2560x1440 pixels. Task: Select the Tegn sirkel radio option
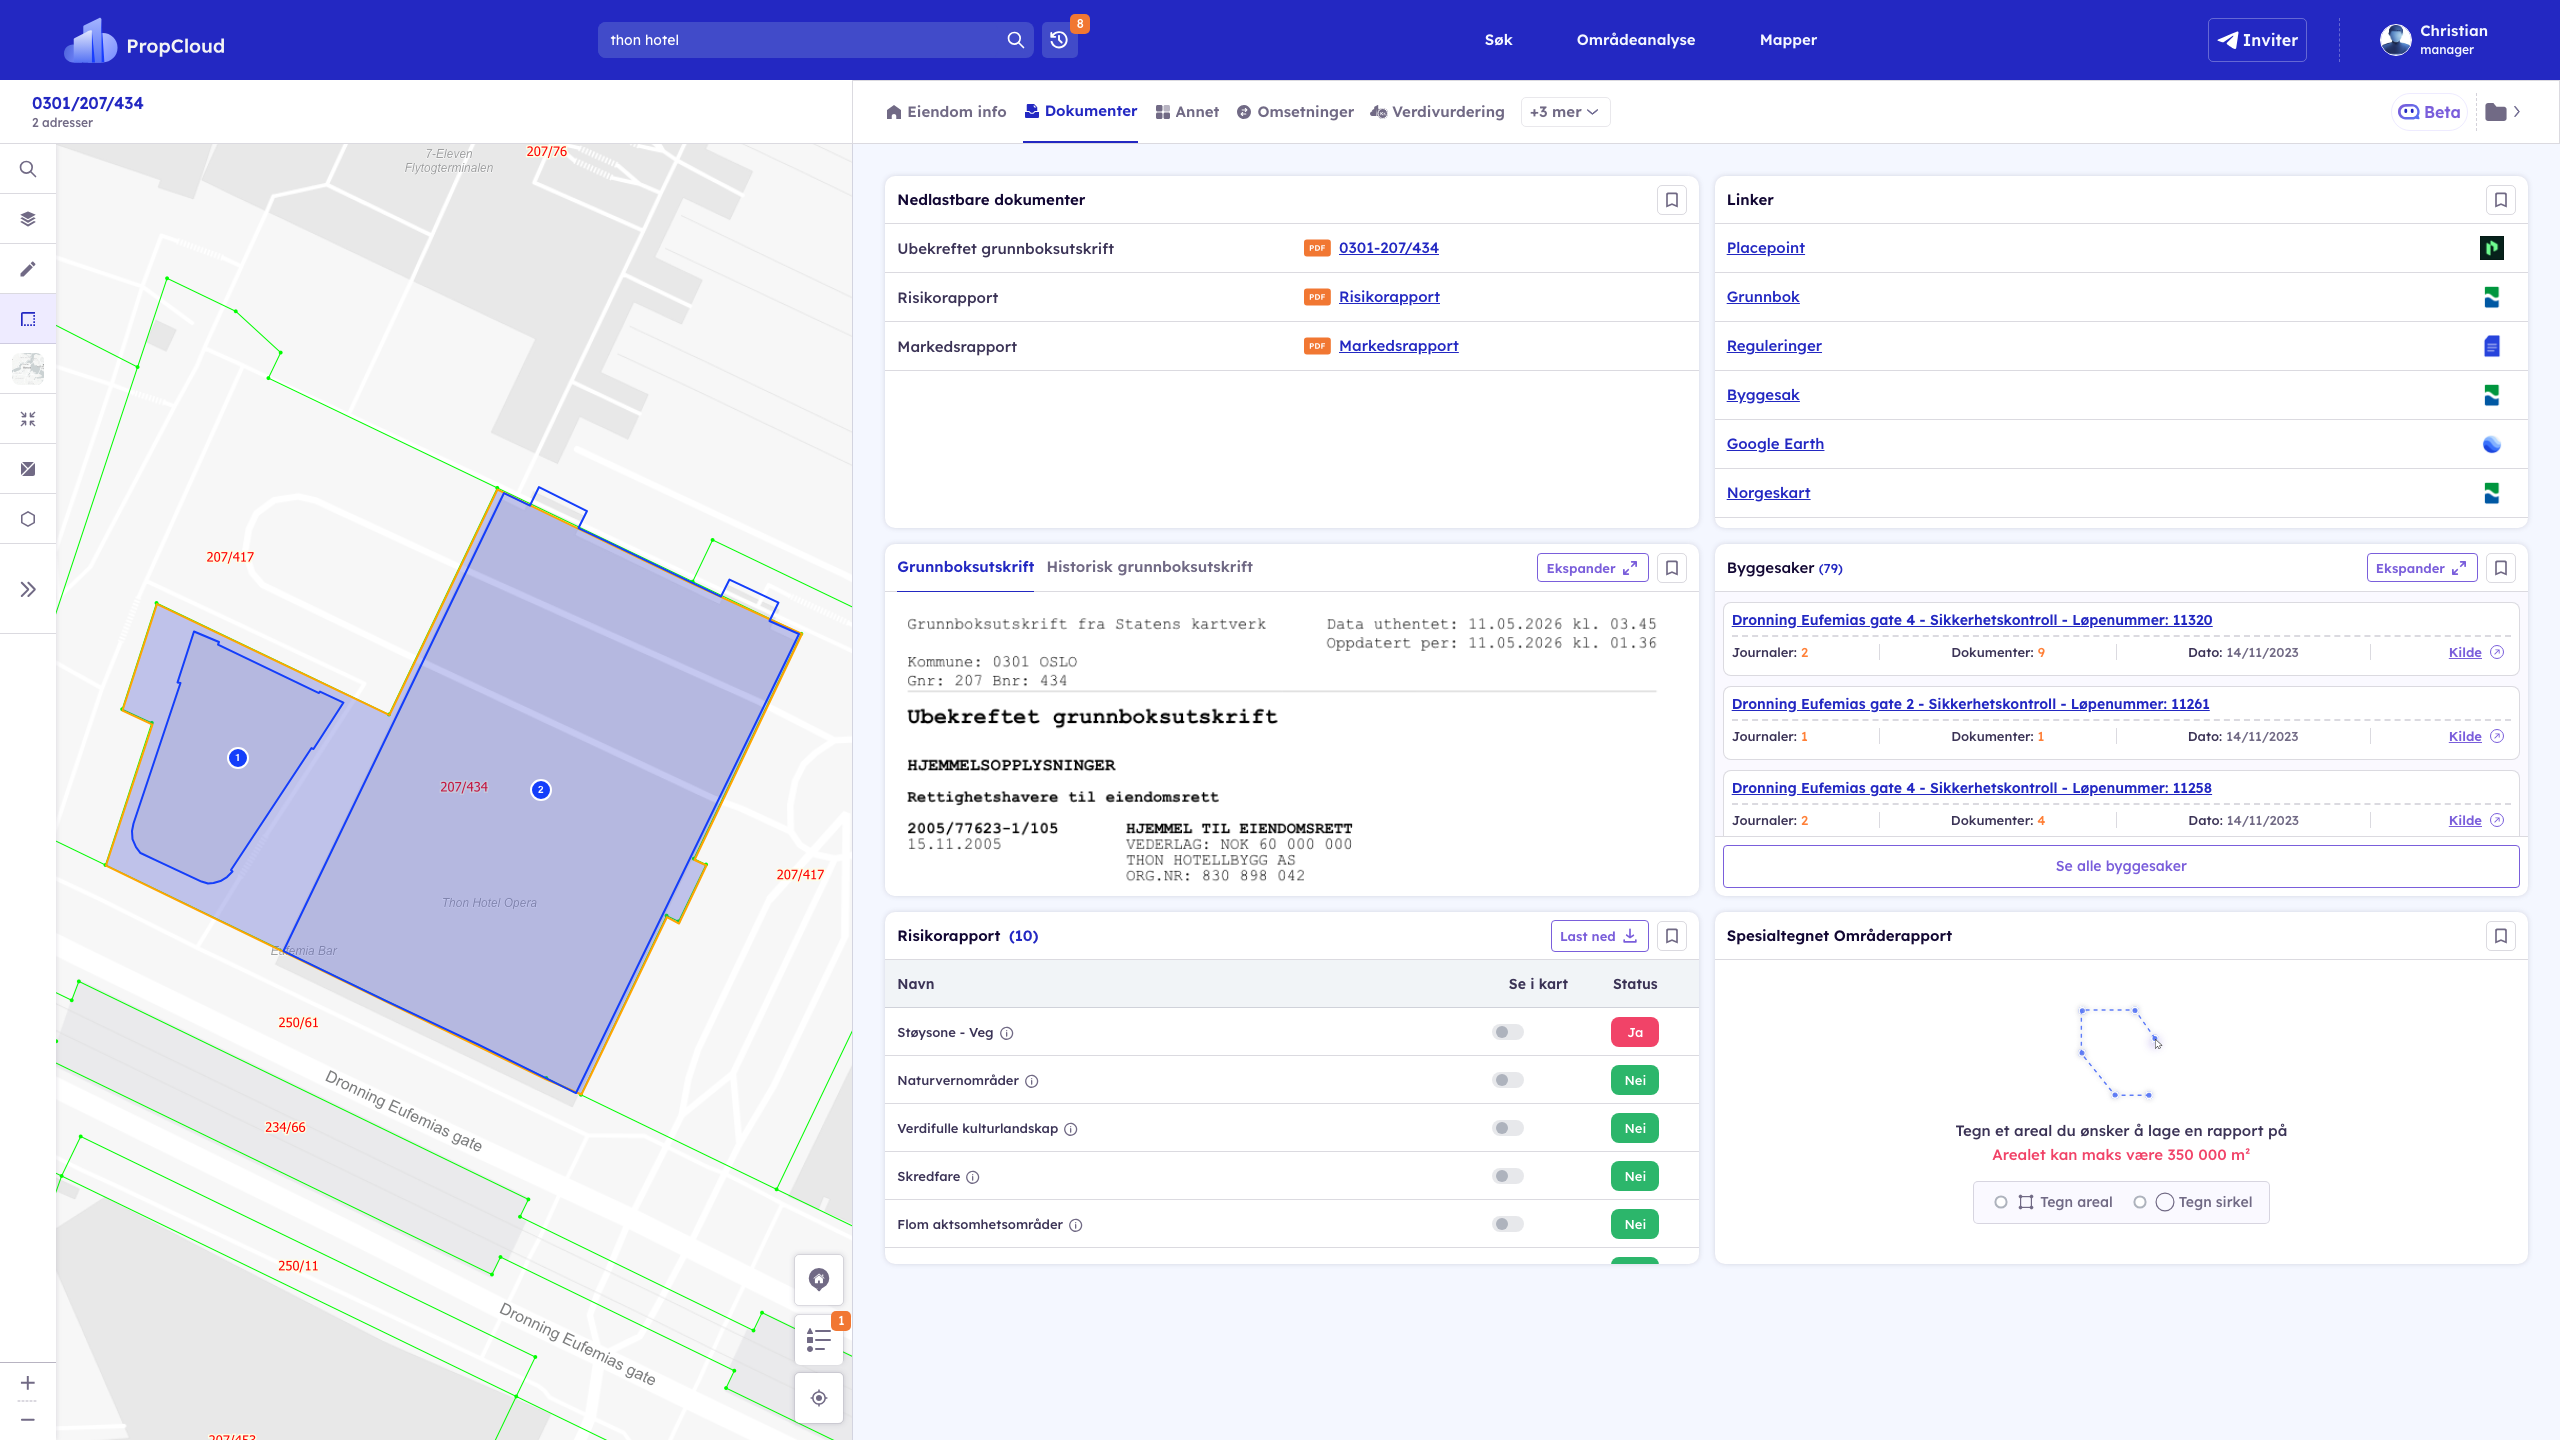click(x=2140, y=1202)
